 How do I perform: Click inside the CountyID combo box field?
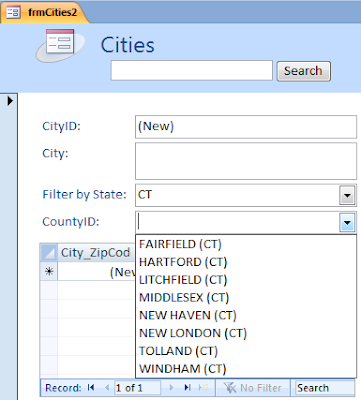coord(237,222)
